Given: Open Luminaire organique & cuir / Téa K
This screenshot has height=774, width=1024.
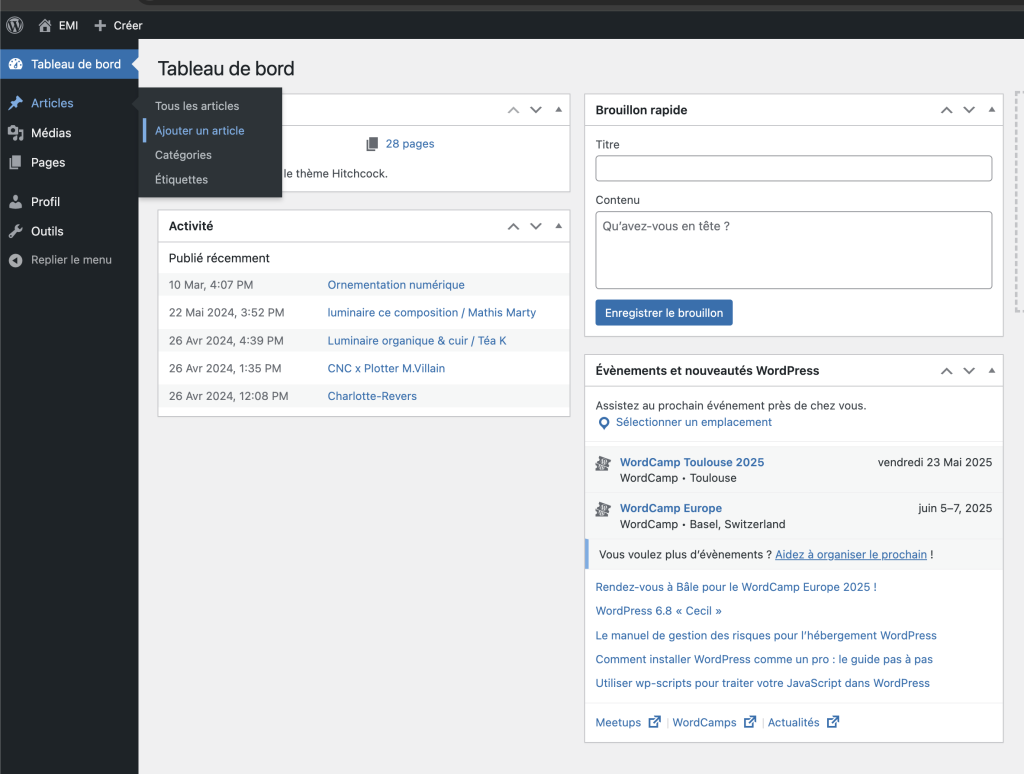Looking at the screenshot, I should [417, 340].
